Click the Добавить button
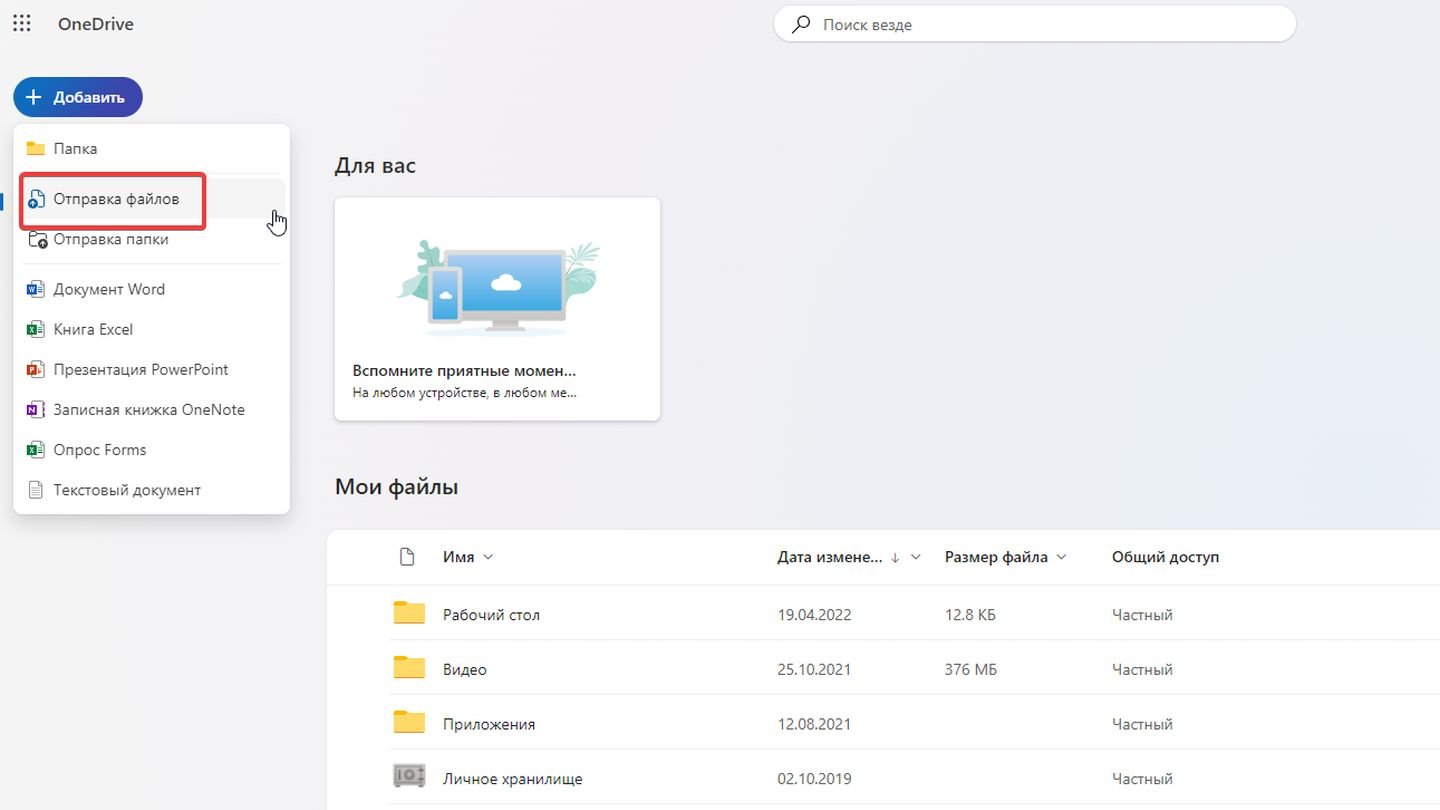 pyautogui.click(x=78, y=97)
